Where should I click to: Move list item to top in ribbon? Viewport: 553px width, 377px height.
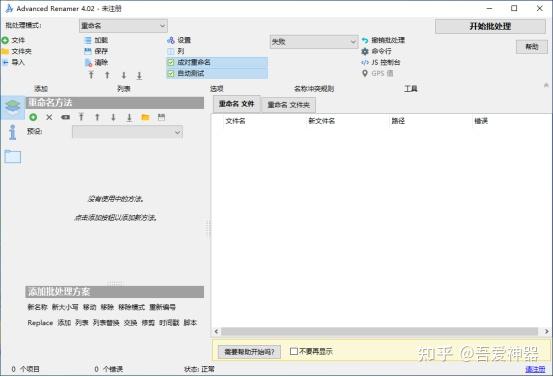click(x=91, y=75)
